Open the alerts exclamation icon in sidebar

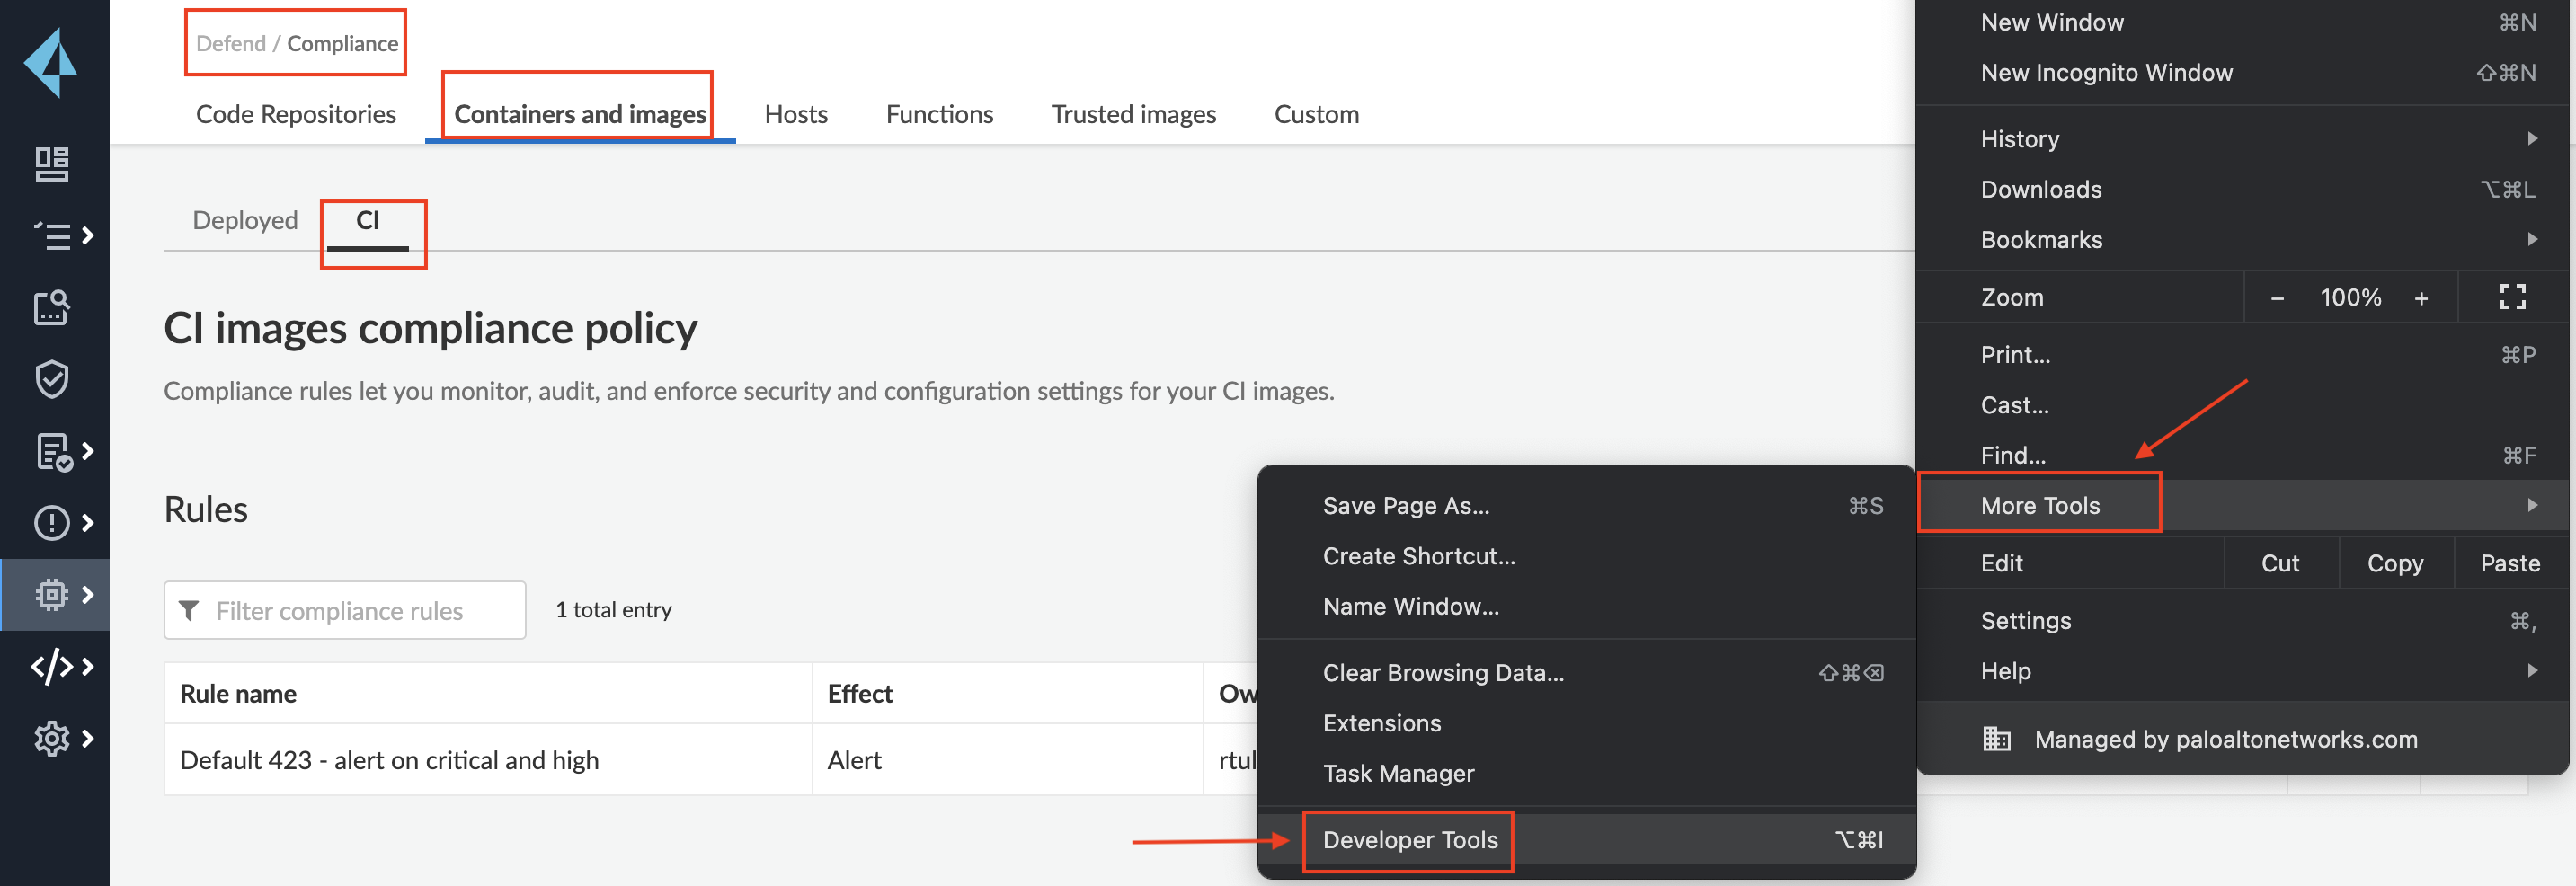click(52, 523)
